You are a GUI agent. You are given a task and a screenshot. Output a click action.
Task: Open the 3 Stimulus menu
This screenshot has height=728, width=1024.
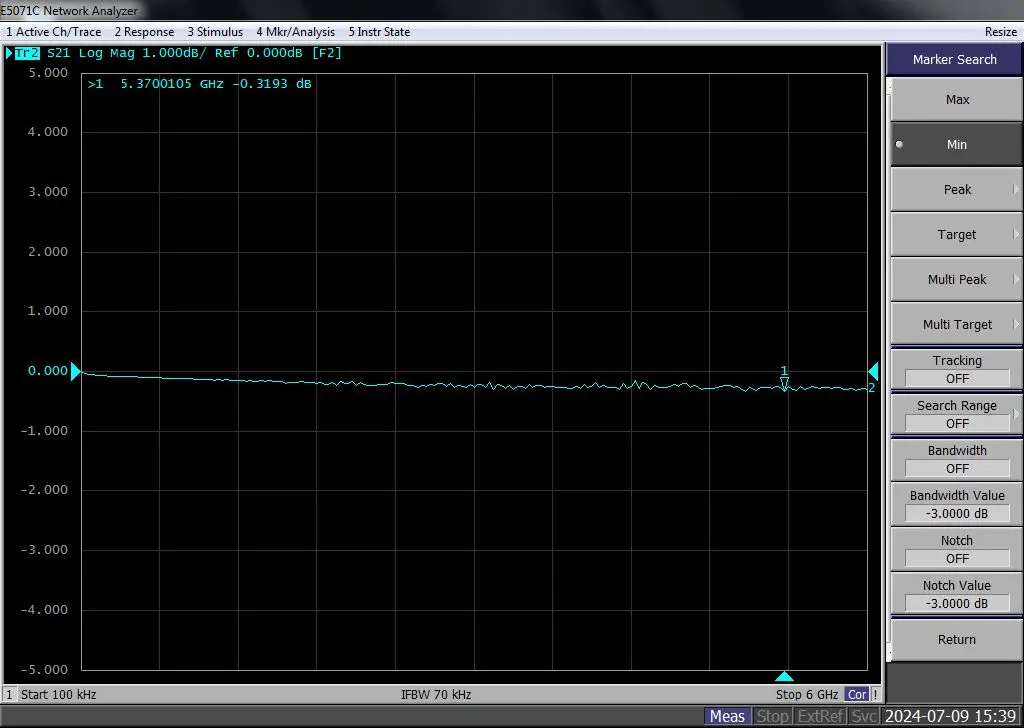215,32
